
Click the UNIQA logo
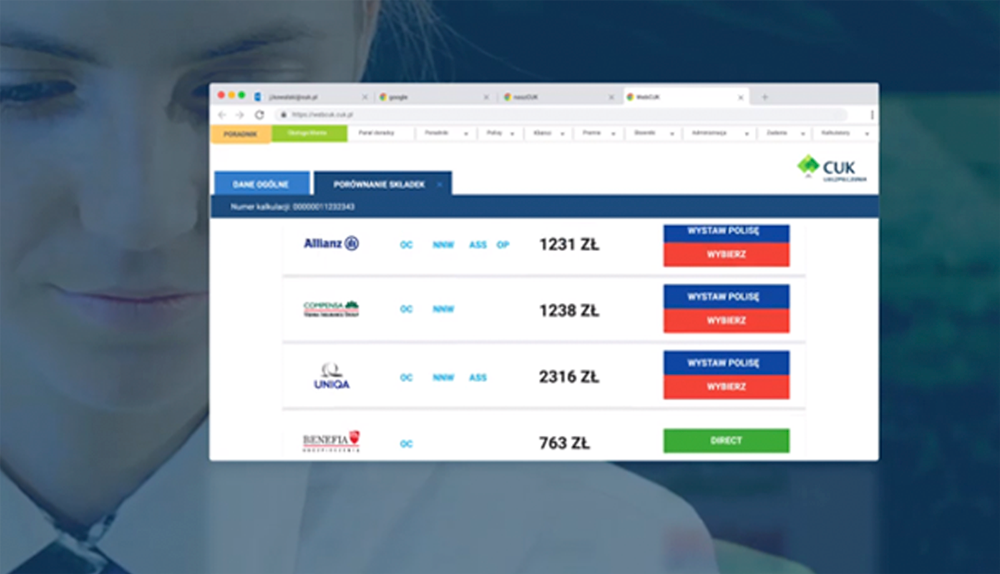click(x=332, y=376)
